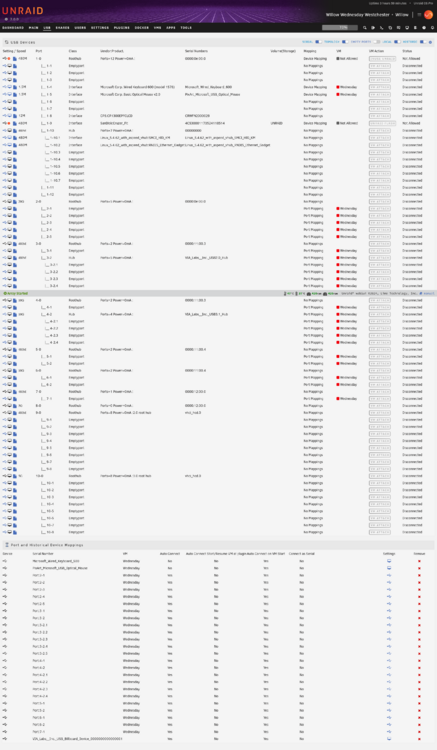Remove the Port:5-1 mapping
The image size is (437, 750).
point(419,703)
